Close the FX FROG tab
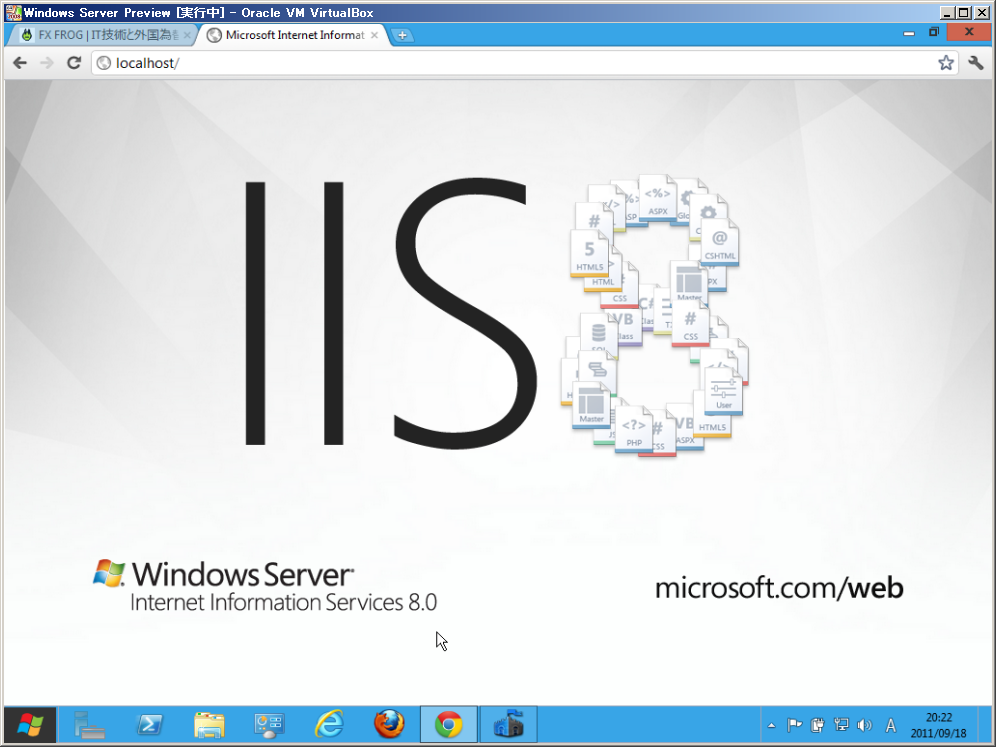 (x=187, y=35)
